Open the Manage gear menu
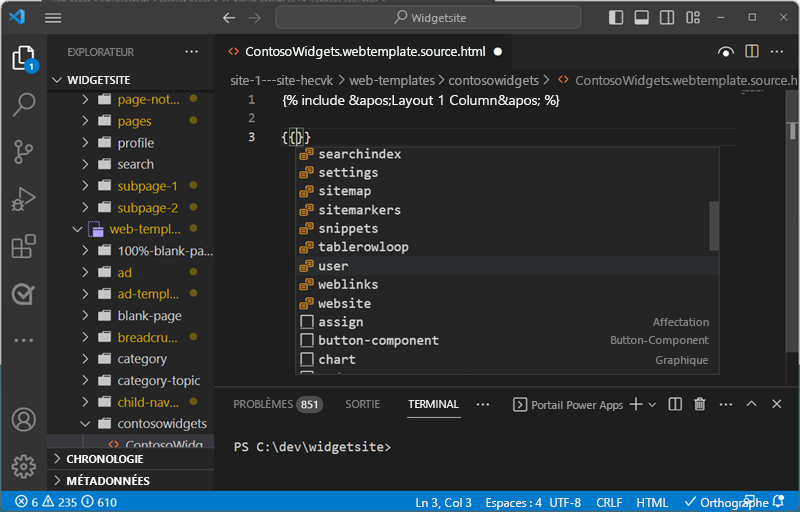The height and width of the screenshot is (512, 800). coord(23,466)
